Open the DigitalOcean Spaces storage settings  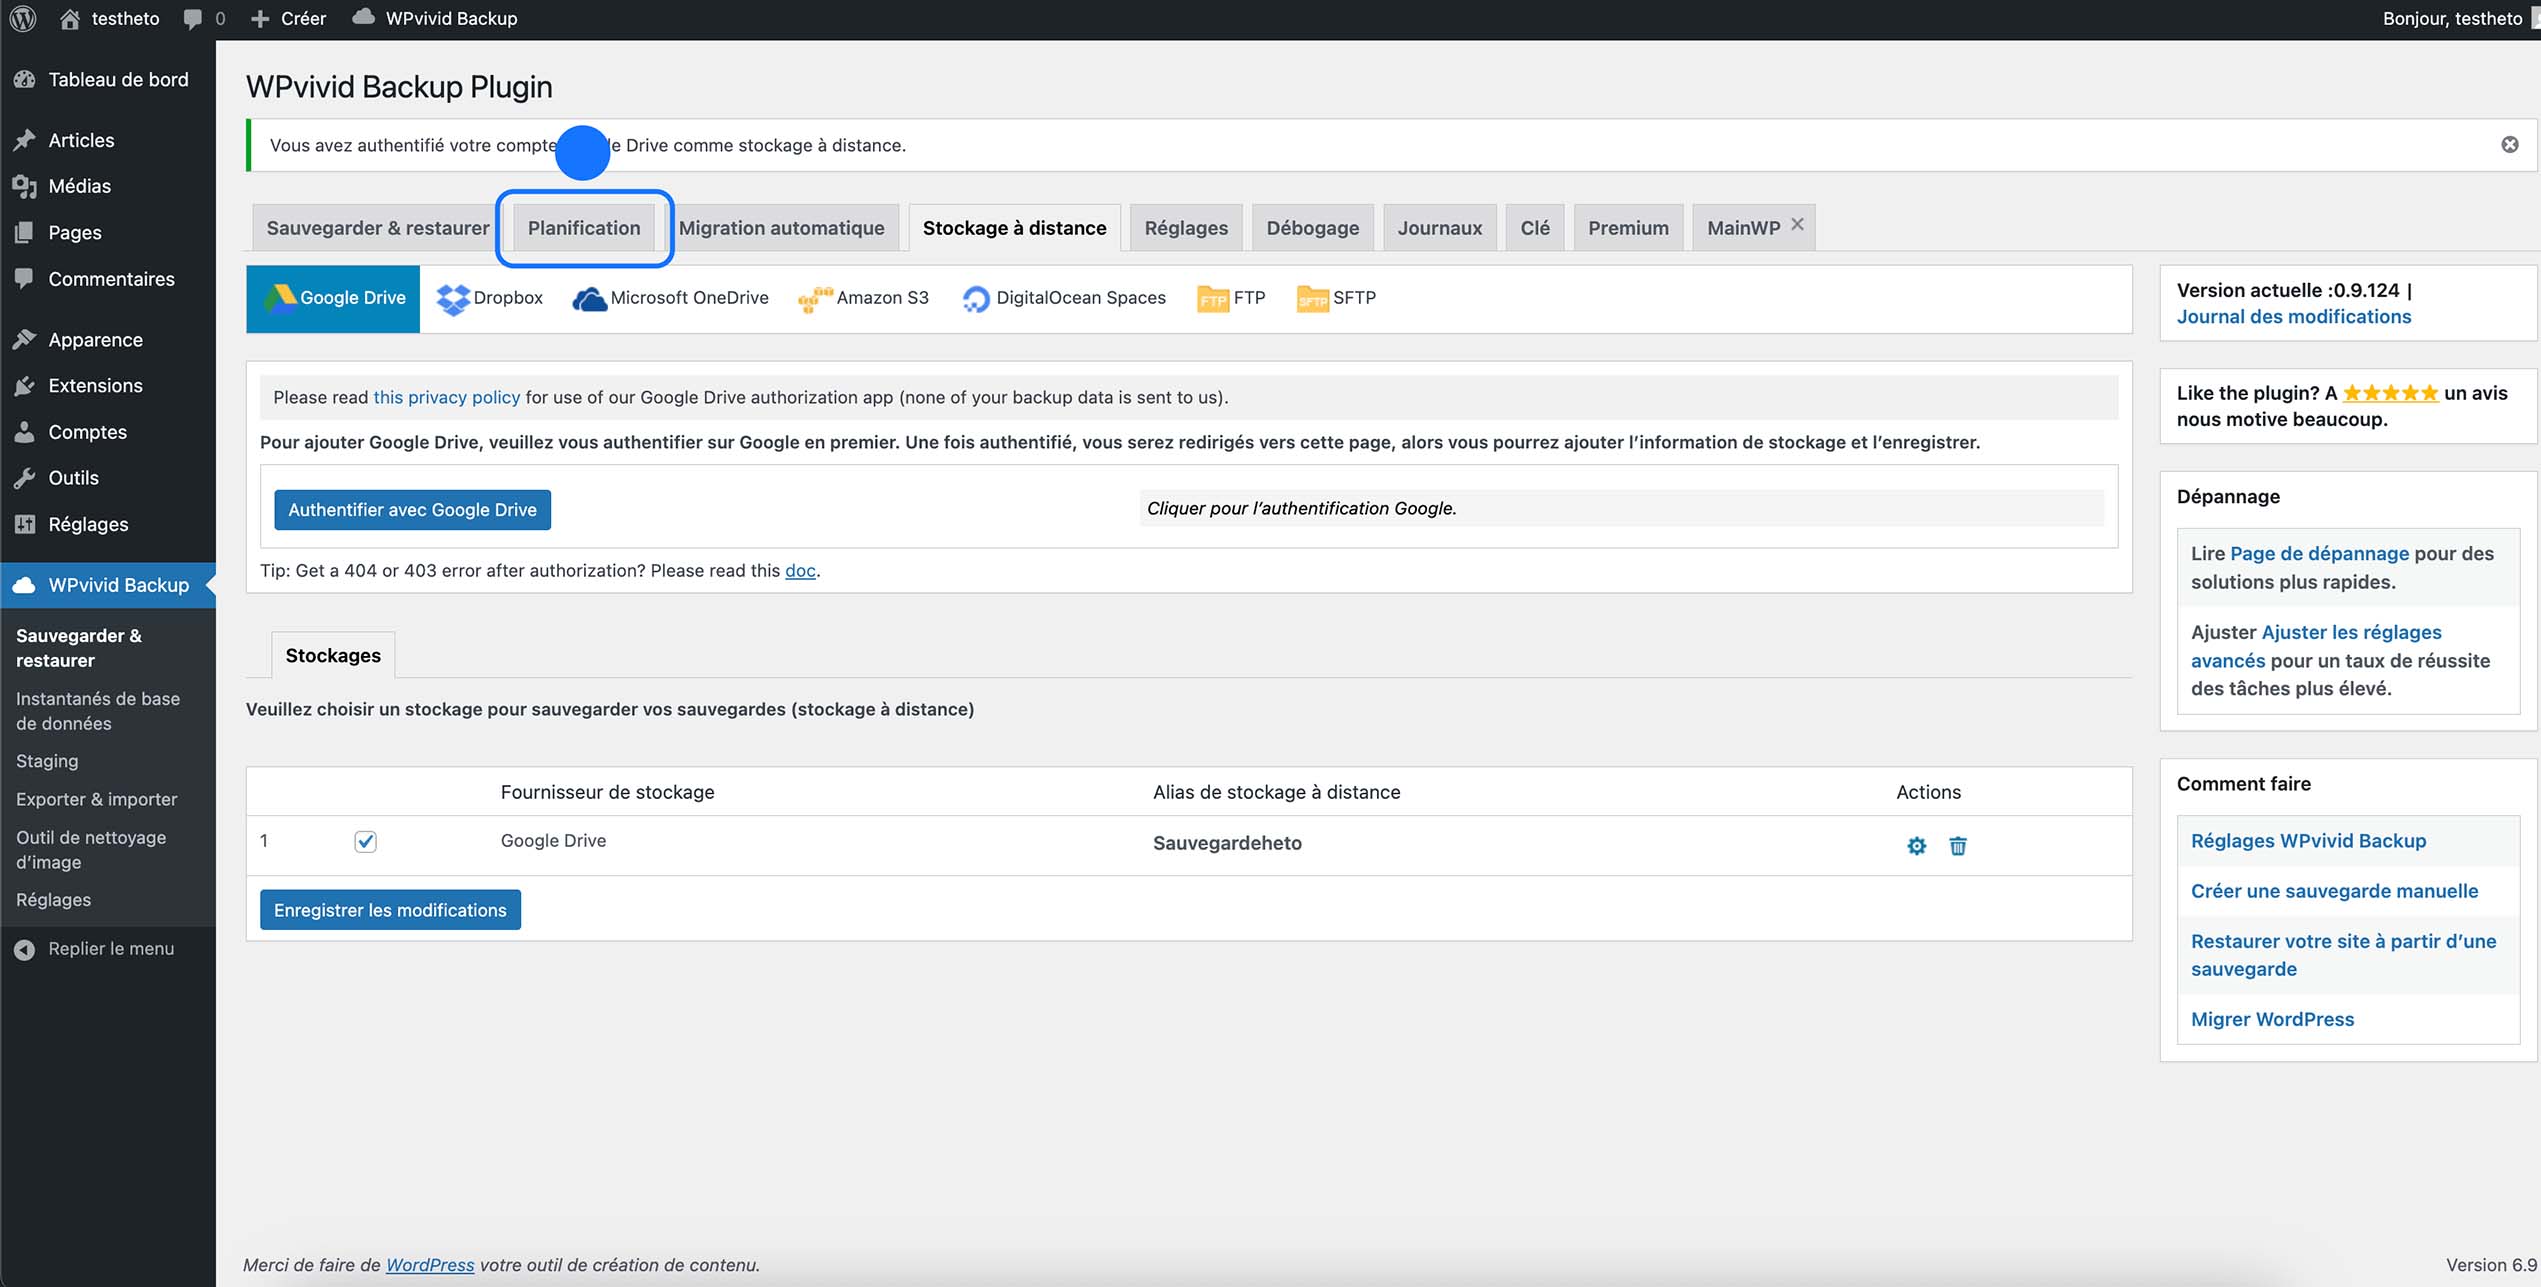click(1063, 297)
